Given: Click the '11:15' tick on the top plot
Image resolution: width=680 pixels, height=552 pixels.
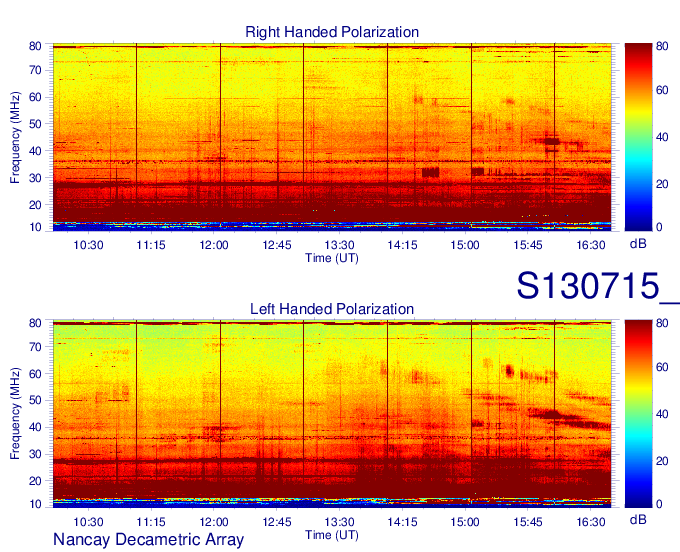Looking at the screenshot, I should [151, 245].
